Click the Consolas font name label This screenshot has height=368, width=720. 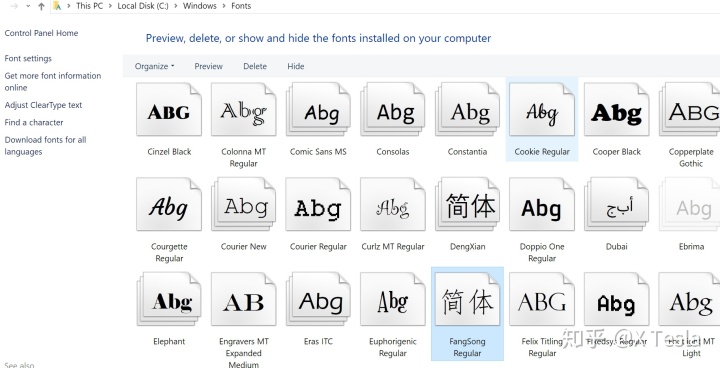click(393, 152)
